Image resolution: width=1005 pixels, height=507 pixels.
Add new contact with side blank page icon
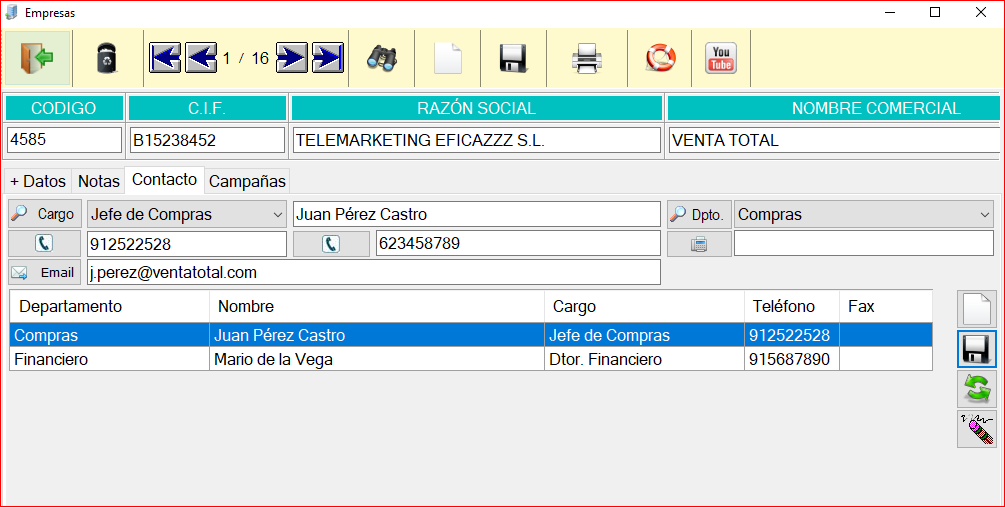(977, 309)
